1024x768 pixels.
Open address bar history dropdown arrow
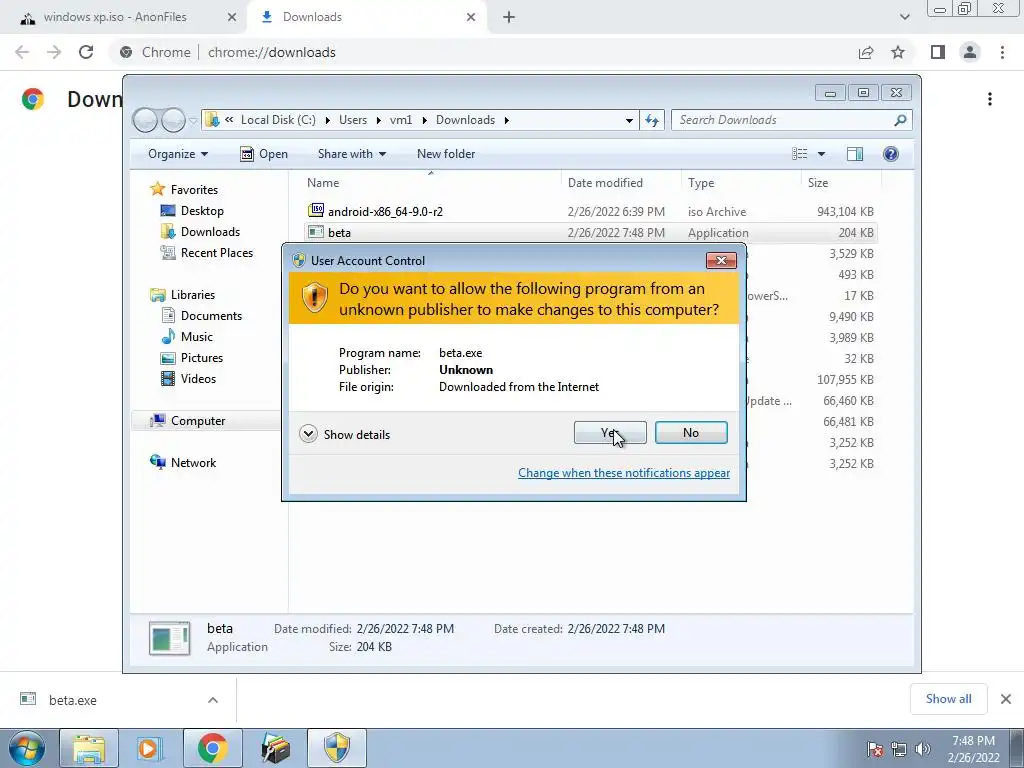tap(629, 120)
